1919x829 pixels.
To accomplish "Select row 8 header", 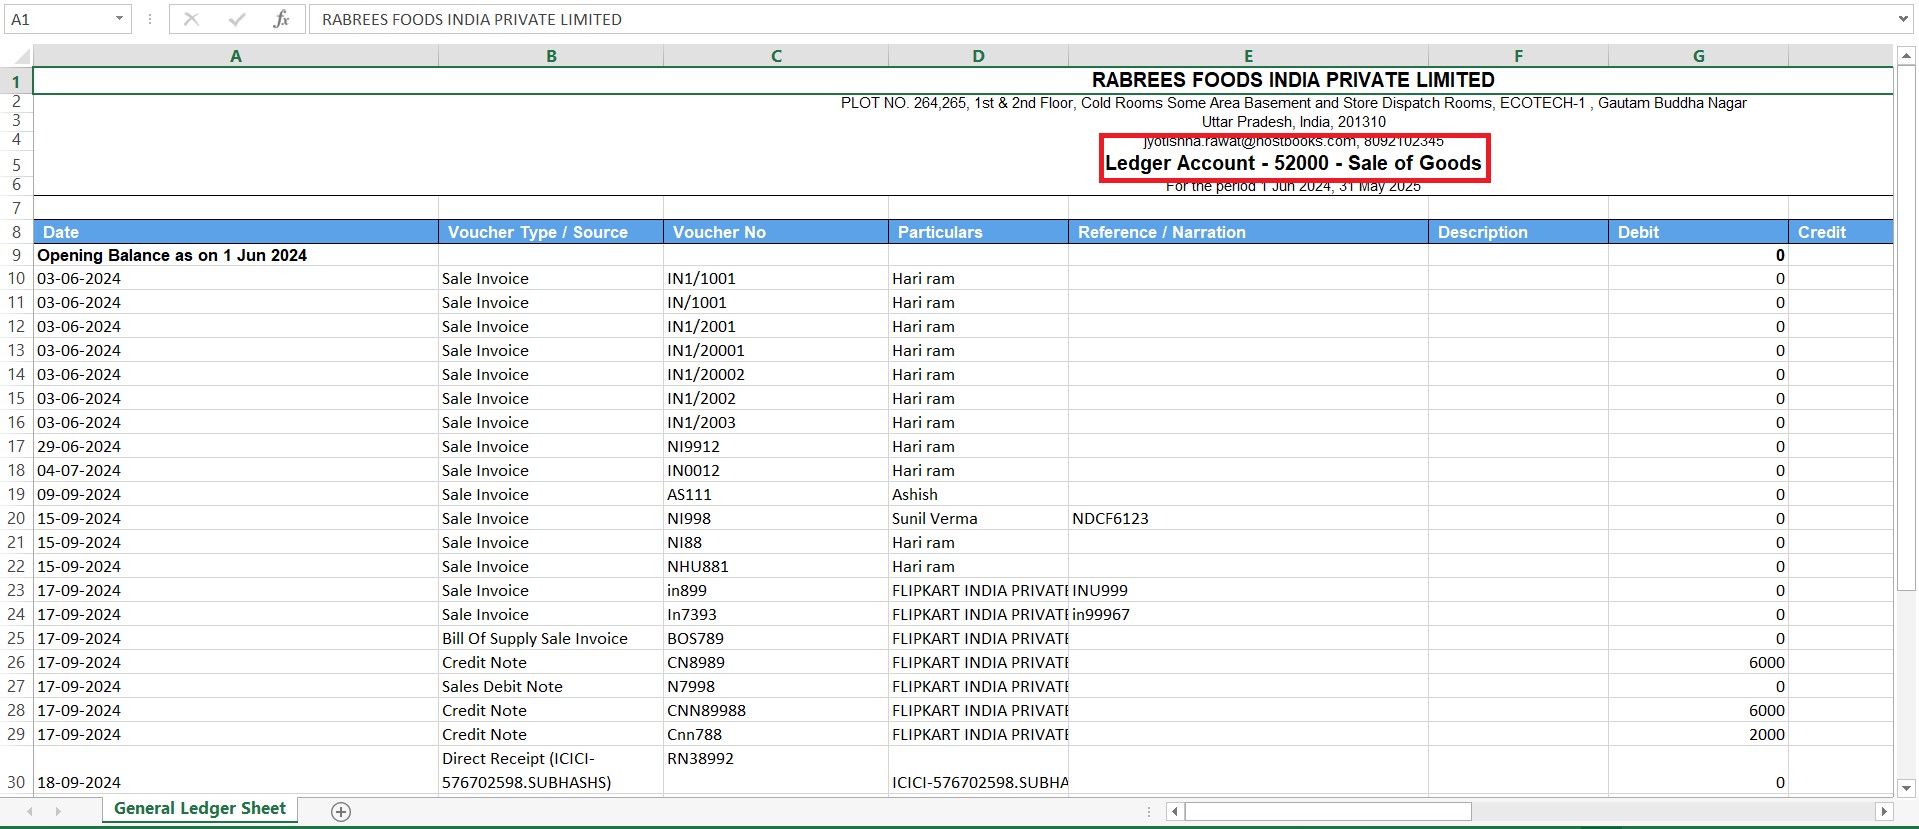I will (x=16, y=232).
